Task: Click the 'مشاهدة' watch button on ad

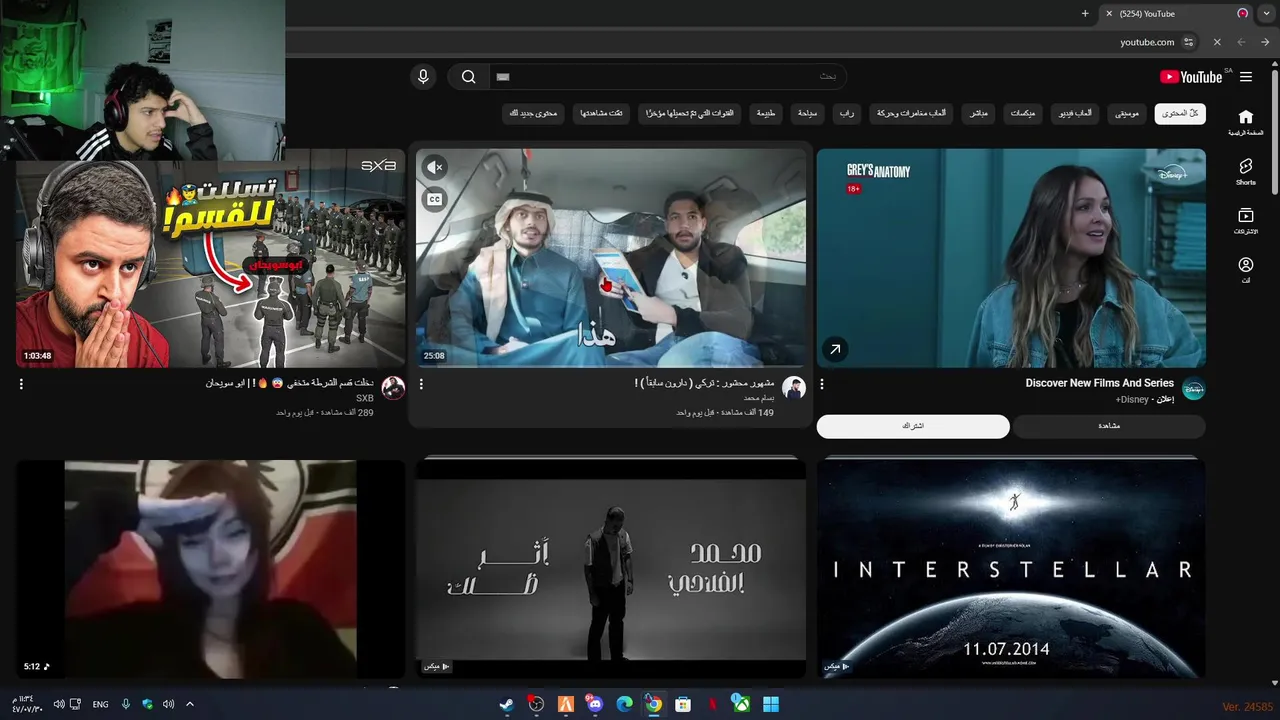Action: tap(1109, 426)
